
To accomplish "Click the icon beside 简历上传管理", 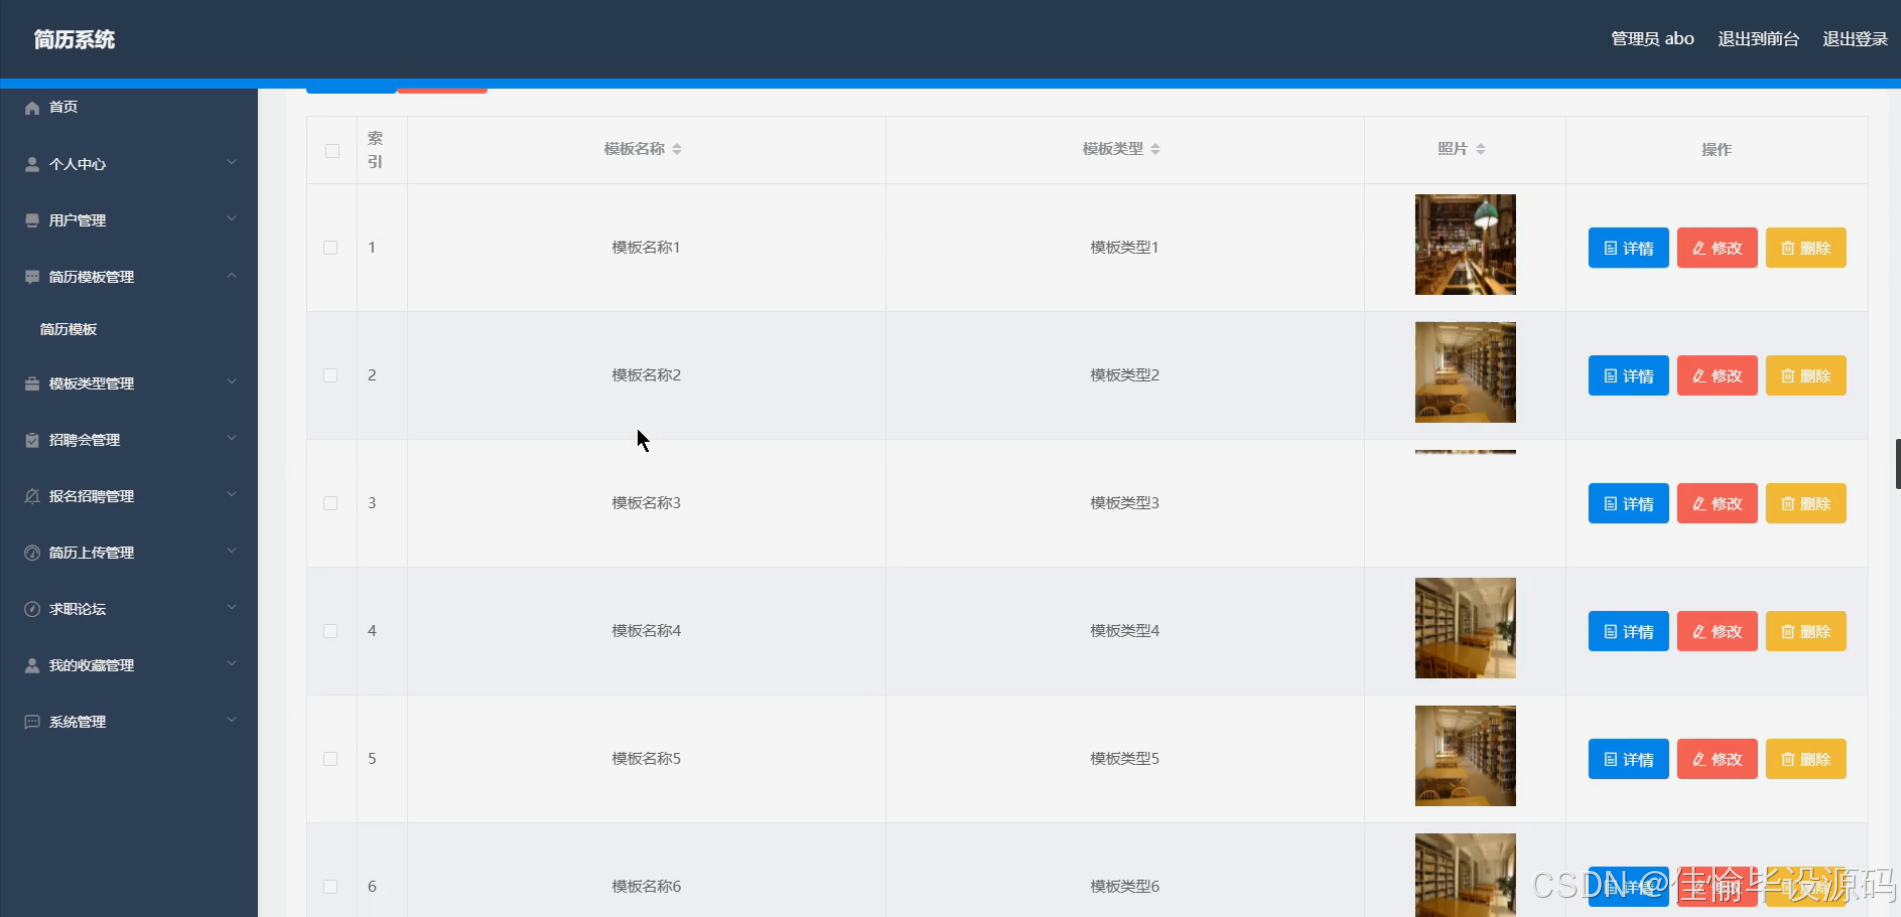I will click(x=32, y=553).
